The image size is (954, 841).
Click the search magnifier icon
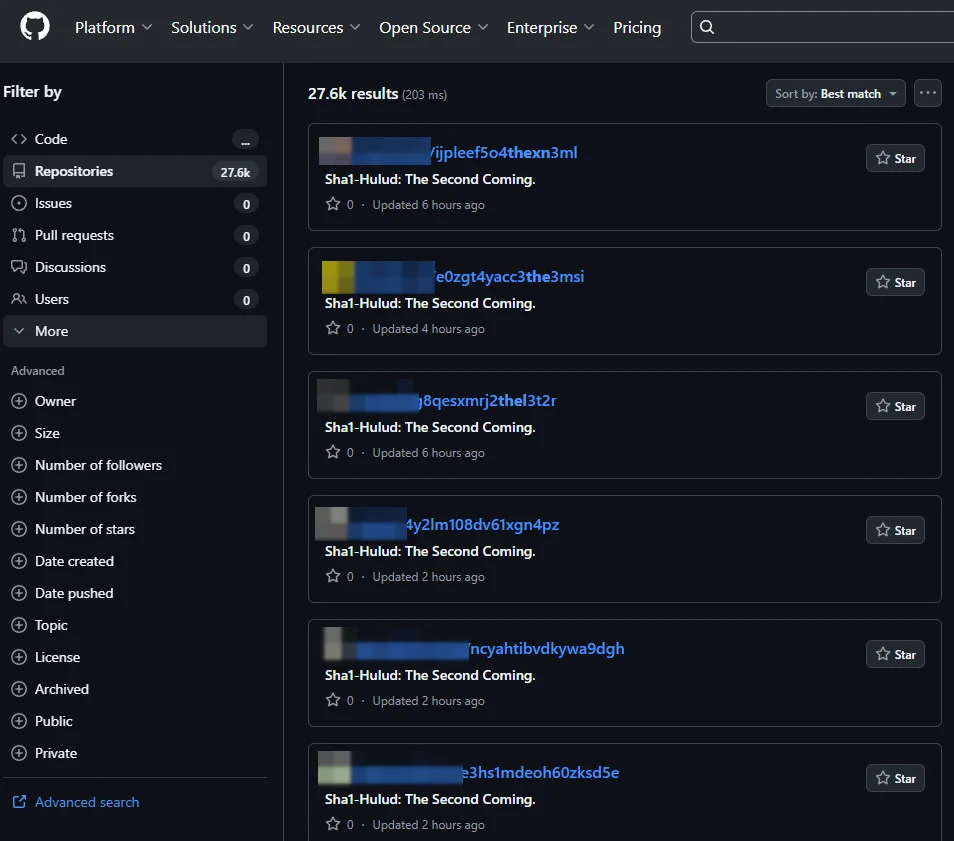pos(707,27)
